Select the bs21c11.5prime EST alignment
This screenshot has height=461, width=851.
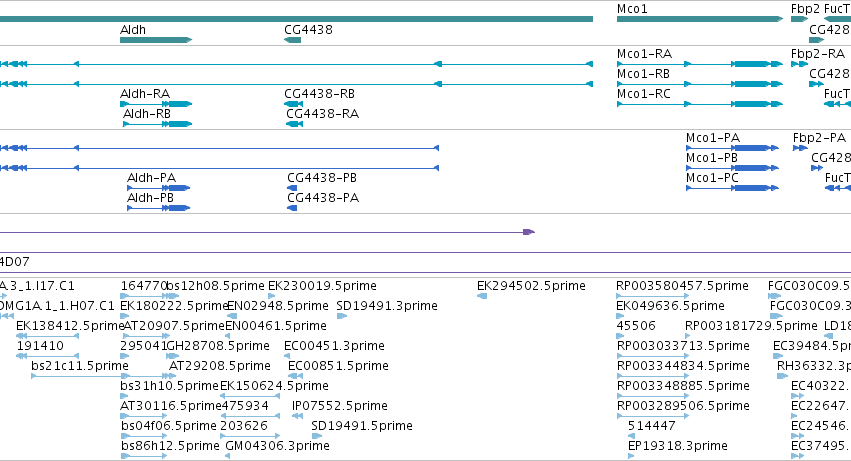(80, 376)
